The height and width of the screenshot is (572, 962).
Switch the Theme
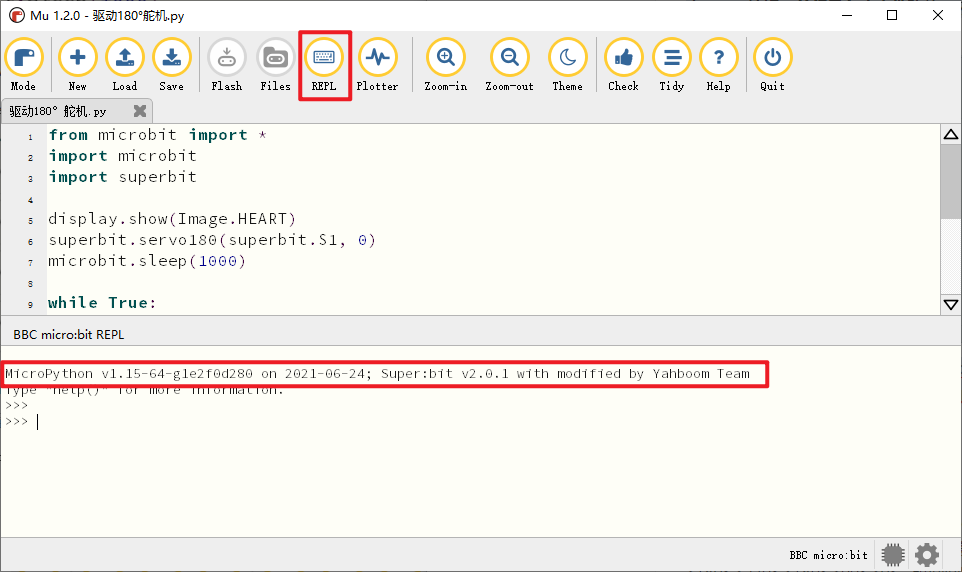pos(568,65)
